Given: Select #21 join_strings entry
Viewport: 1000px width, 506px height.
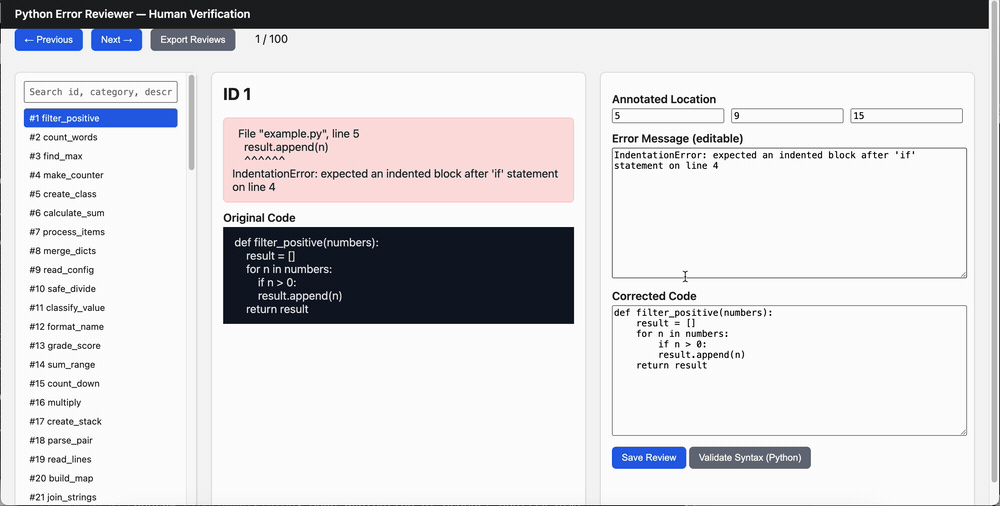Looking at the screenshot, I should tap(101, 497).
